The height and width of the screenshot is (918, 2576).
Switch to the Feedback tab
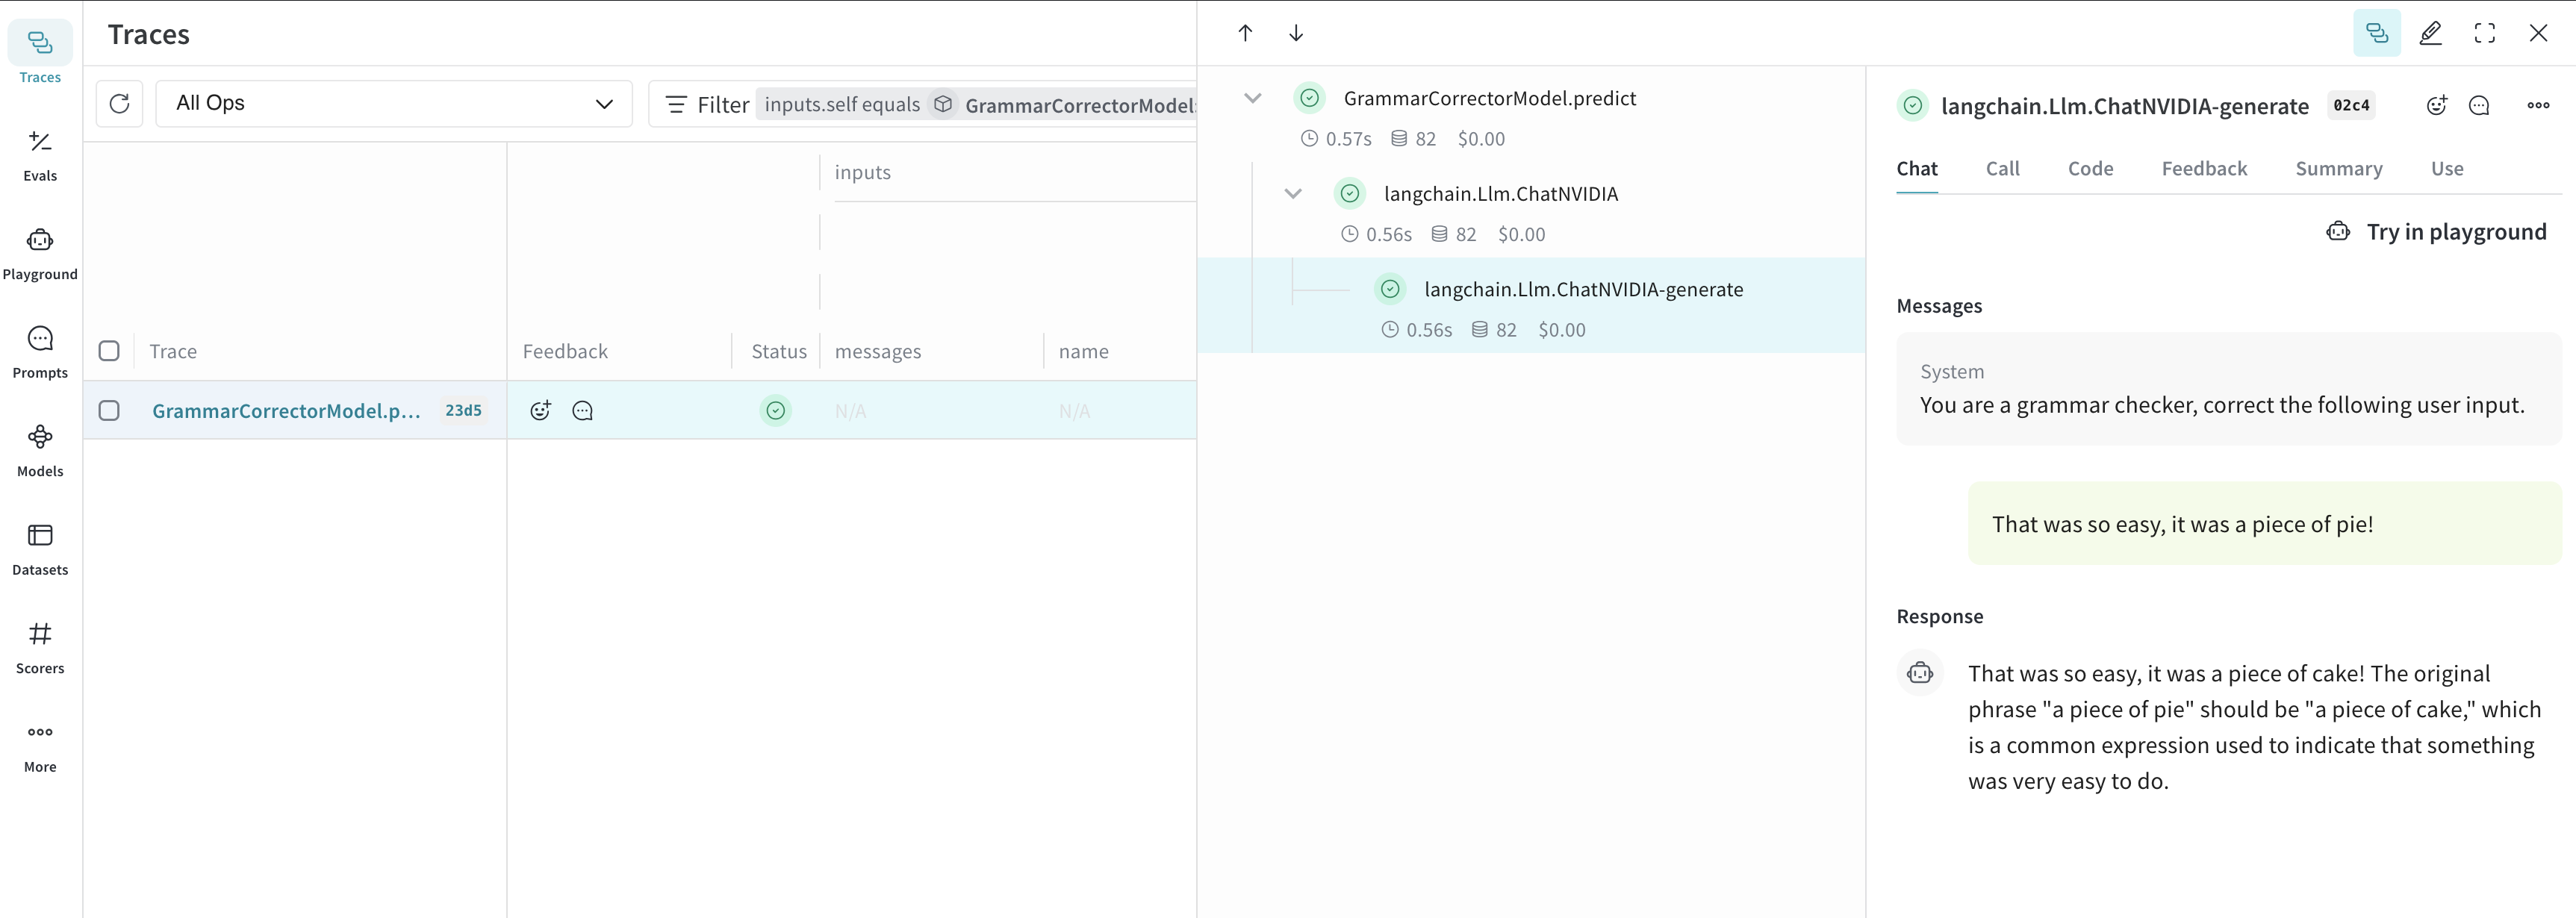(2203, 169)
